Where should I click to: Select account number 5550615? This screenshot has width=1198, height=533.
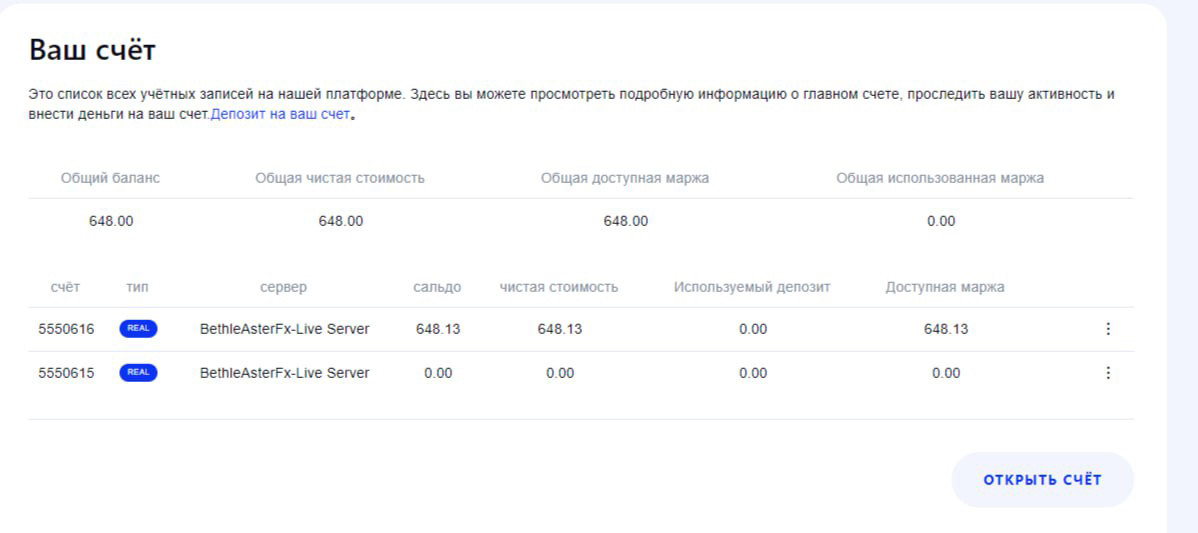tap(66, 373)
